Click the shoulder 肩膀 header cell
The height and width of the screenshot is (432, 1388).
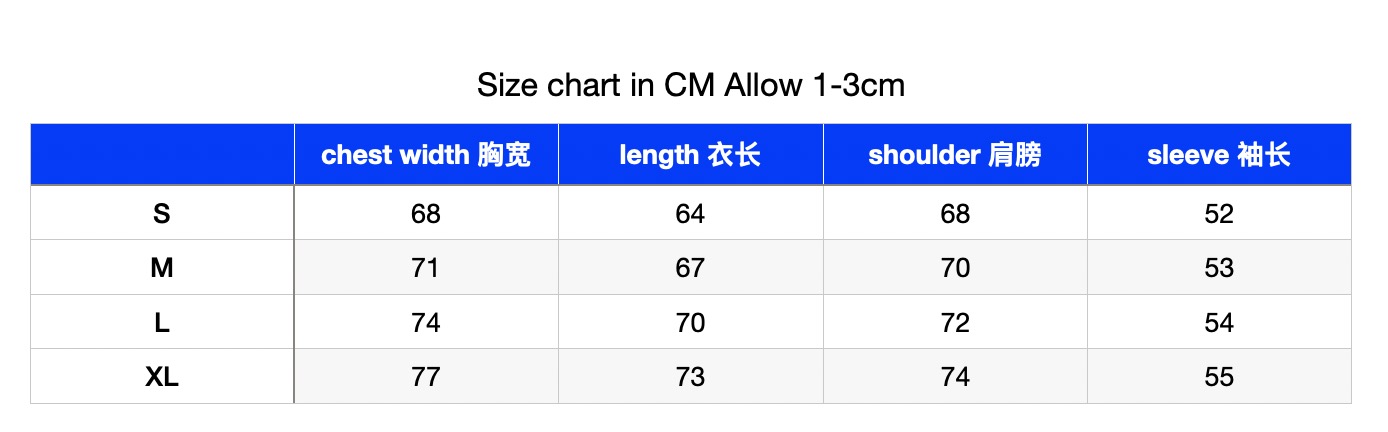pos(955,154)
